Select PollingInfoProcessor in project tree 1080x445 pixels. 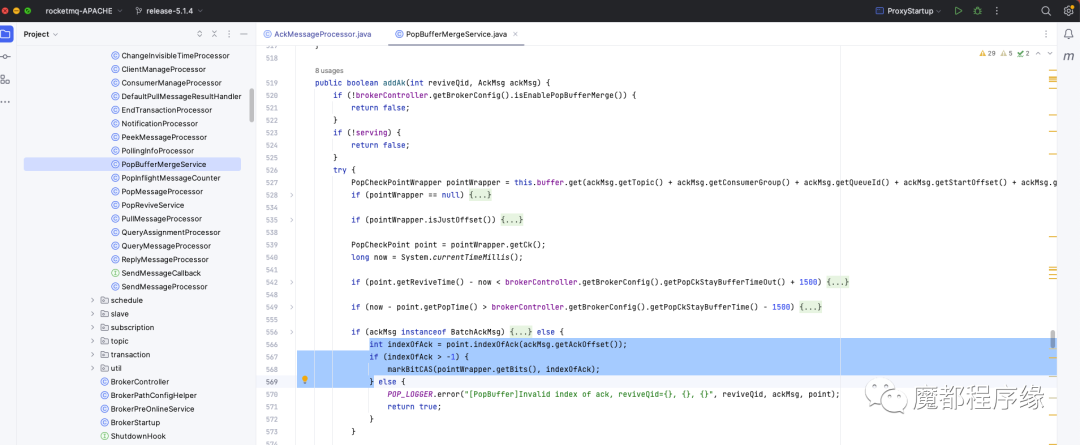click(x=158, y=151)
